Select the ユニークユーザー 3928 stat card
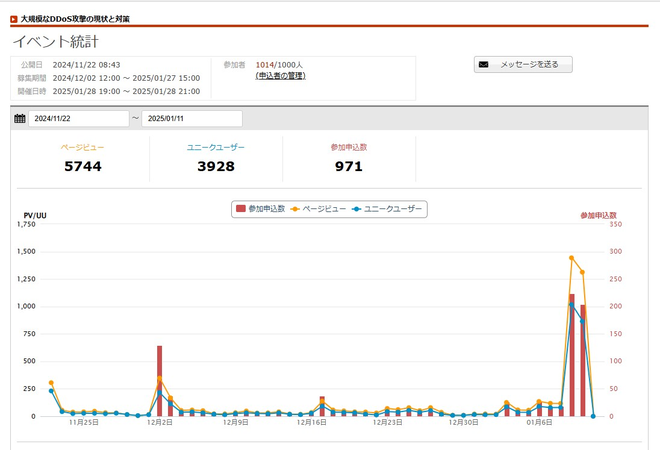The image size is (660, 450). point(216,159)
